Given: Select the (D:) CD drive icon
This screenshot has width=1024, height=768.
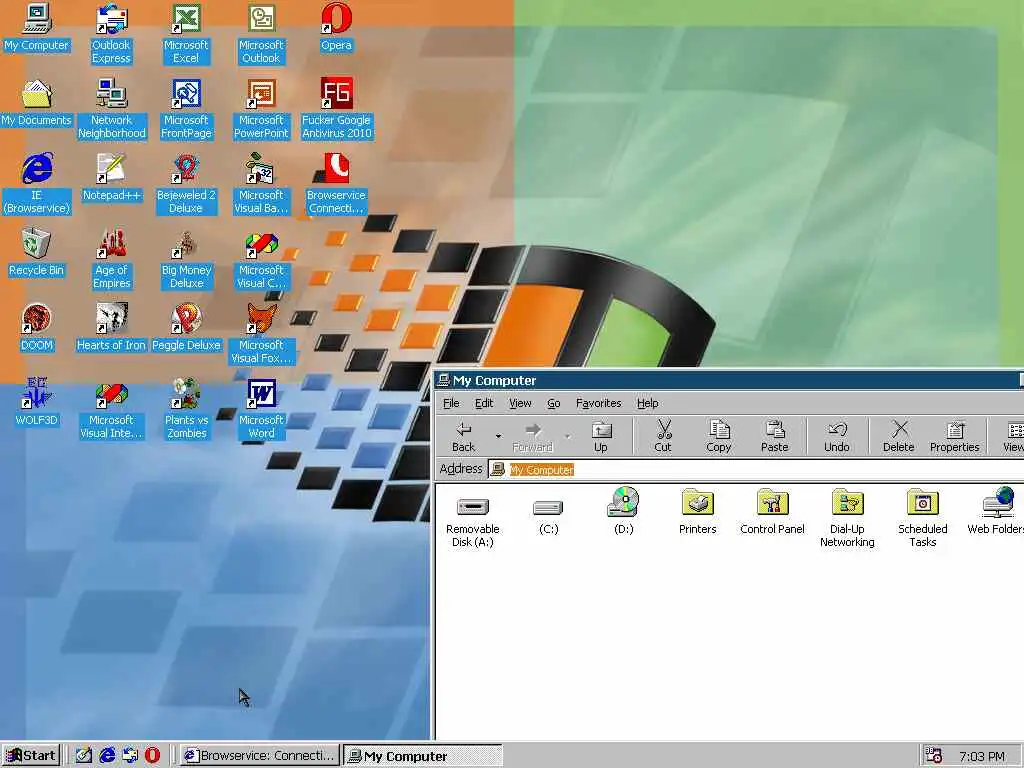Looking at the screenshot, I should click(624, 511).
